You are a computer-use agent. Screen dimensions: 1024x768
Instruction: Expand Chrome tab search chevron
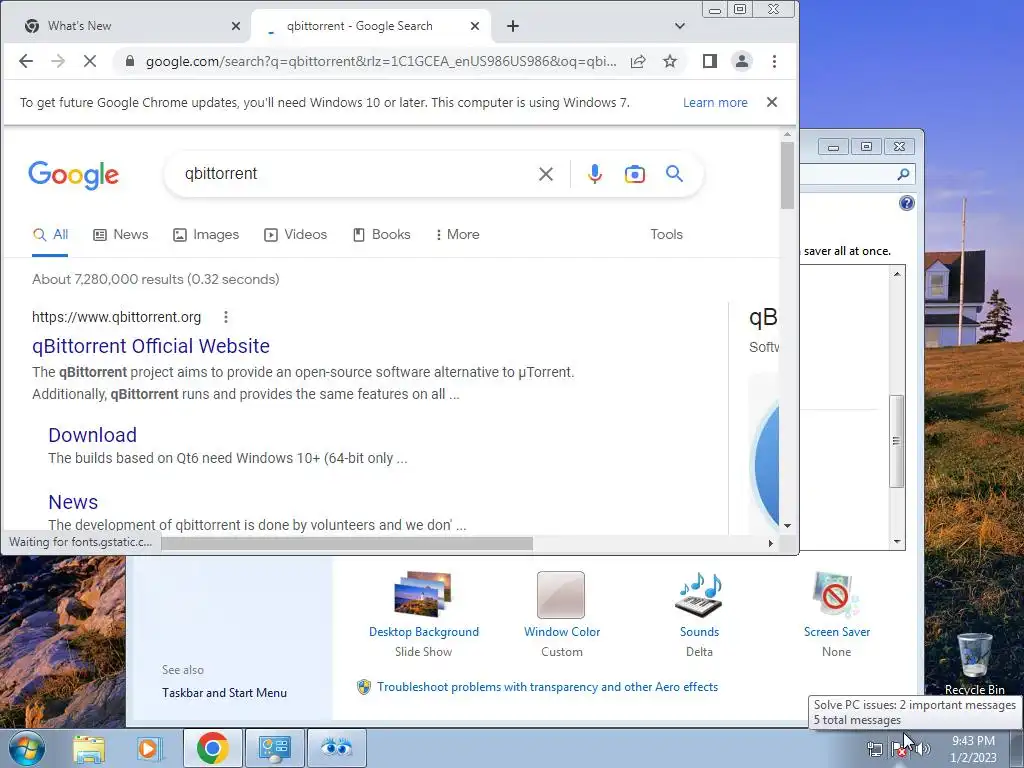pyautogui.click(x=680, y=26)
